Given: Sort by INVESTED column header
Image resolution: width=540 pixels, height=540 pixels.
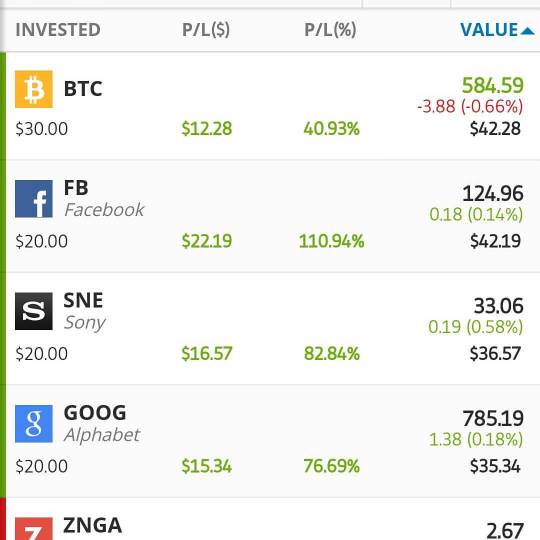Looking at the screenshot, I should pos(58,30).
